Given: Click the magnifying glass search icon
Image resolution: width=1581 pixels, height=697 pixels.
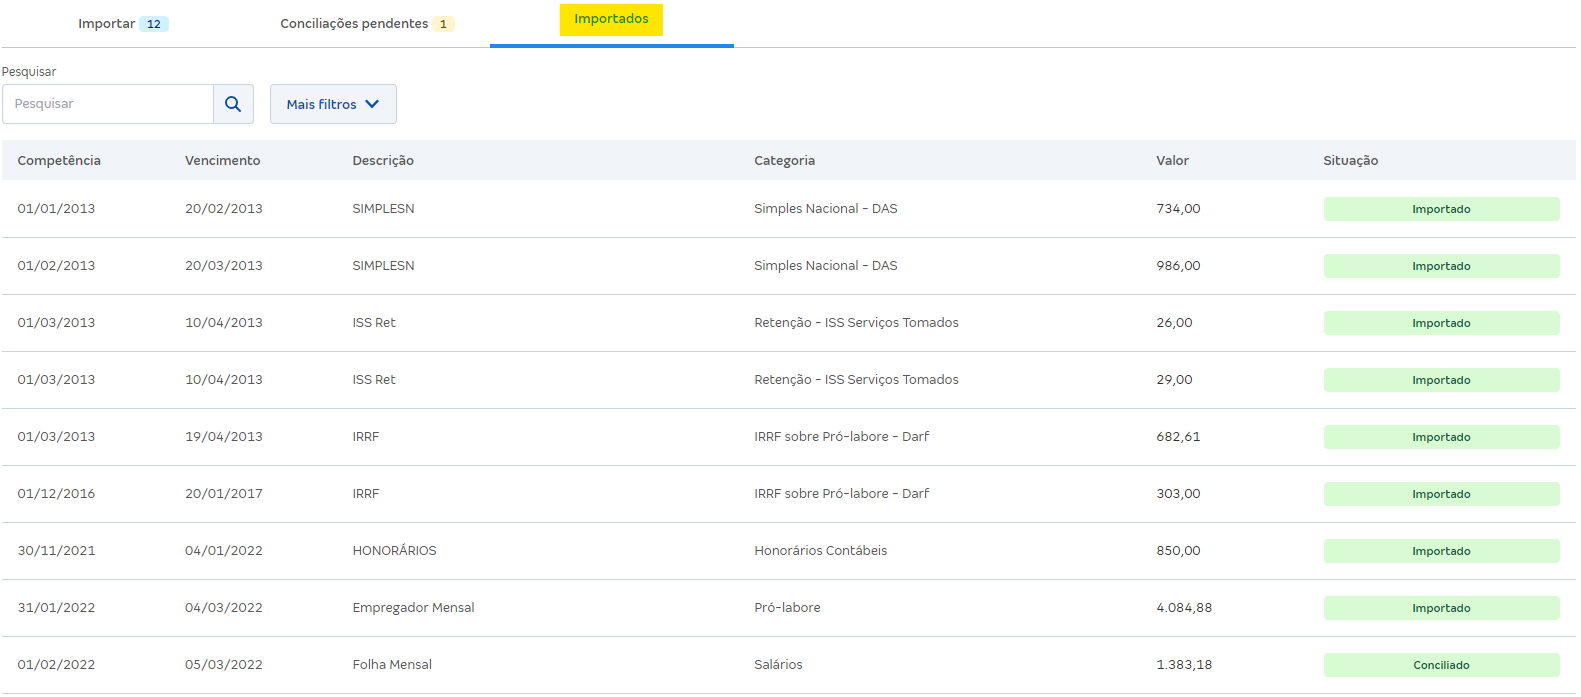Looking at the screenshot, I should (233, 104).
